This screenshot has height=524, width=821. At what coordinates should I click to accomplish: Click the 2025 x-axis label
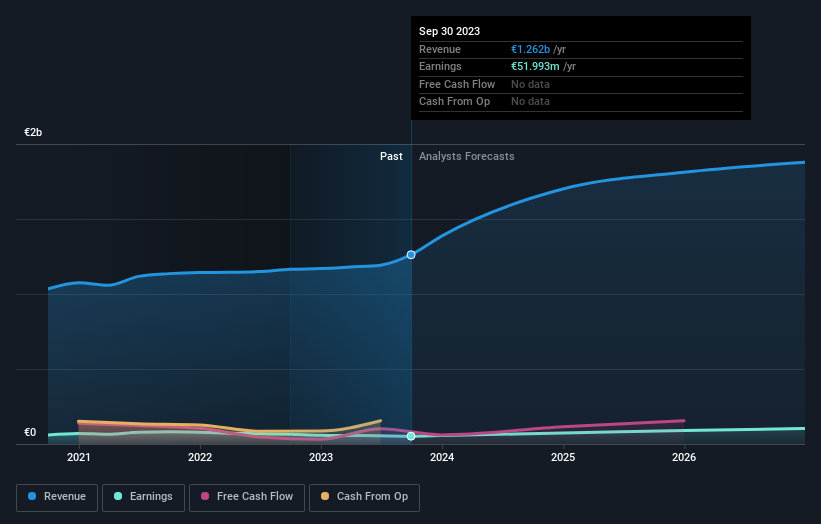(x=563, y=458)
